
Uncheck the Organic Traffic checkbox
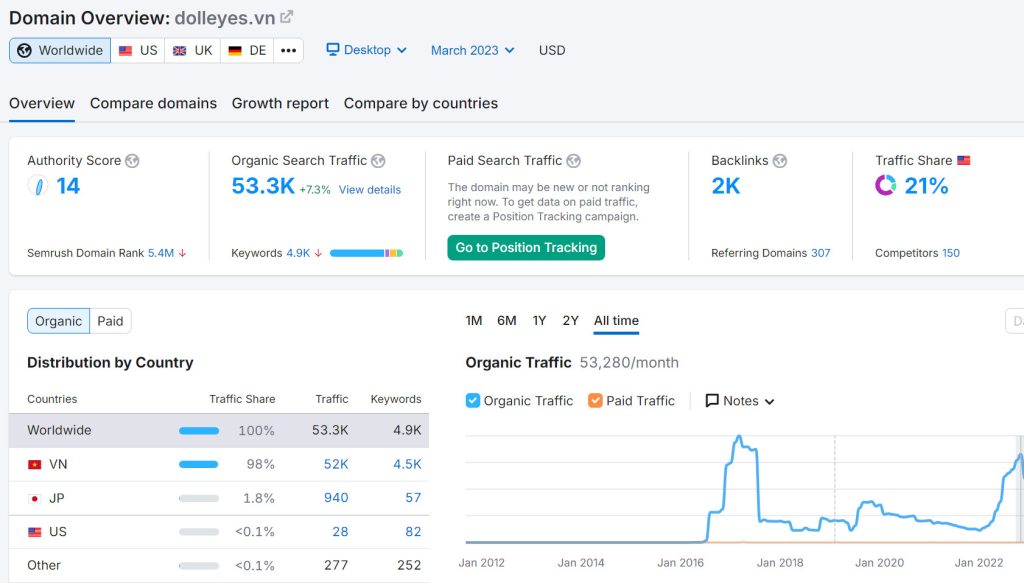473,401
